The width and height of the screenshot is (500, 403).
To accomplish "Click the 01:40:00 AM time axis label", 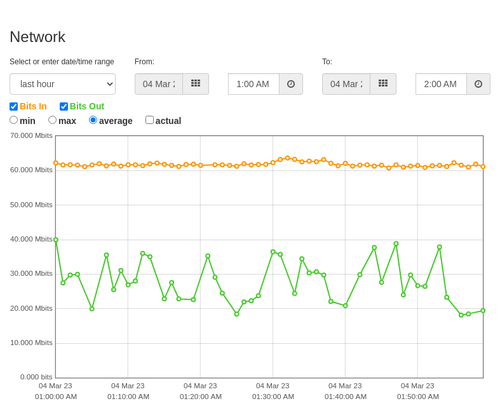I will pos(345,397).
